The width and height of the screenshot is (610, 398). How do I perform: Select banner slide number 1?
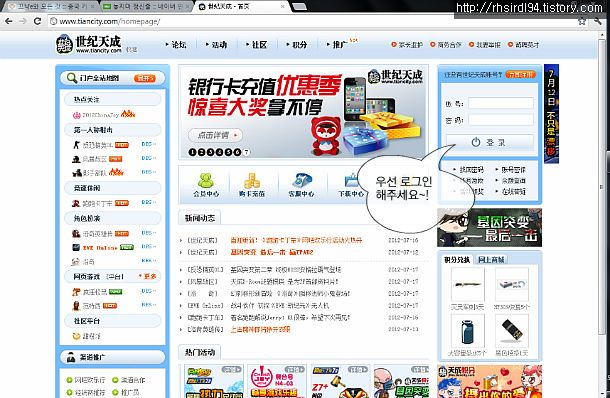point(192,152)
